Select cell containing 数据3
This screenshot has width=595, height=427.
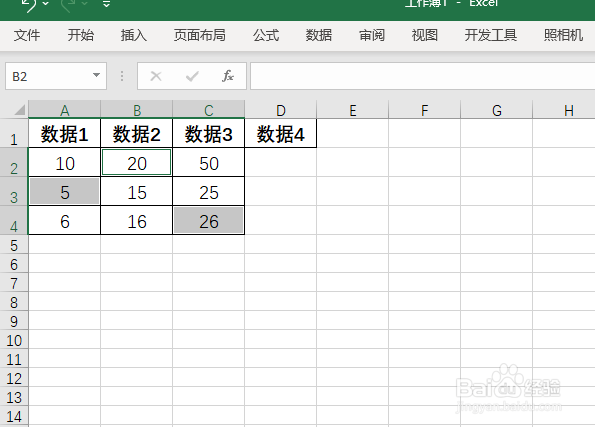click(x=208, y=134)
